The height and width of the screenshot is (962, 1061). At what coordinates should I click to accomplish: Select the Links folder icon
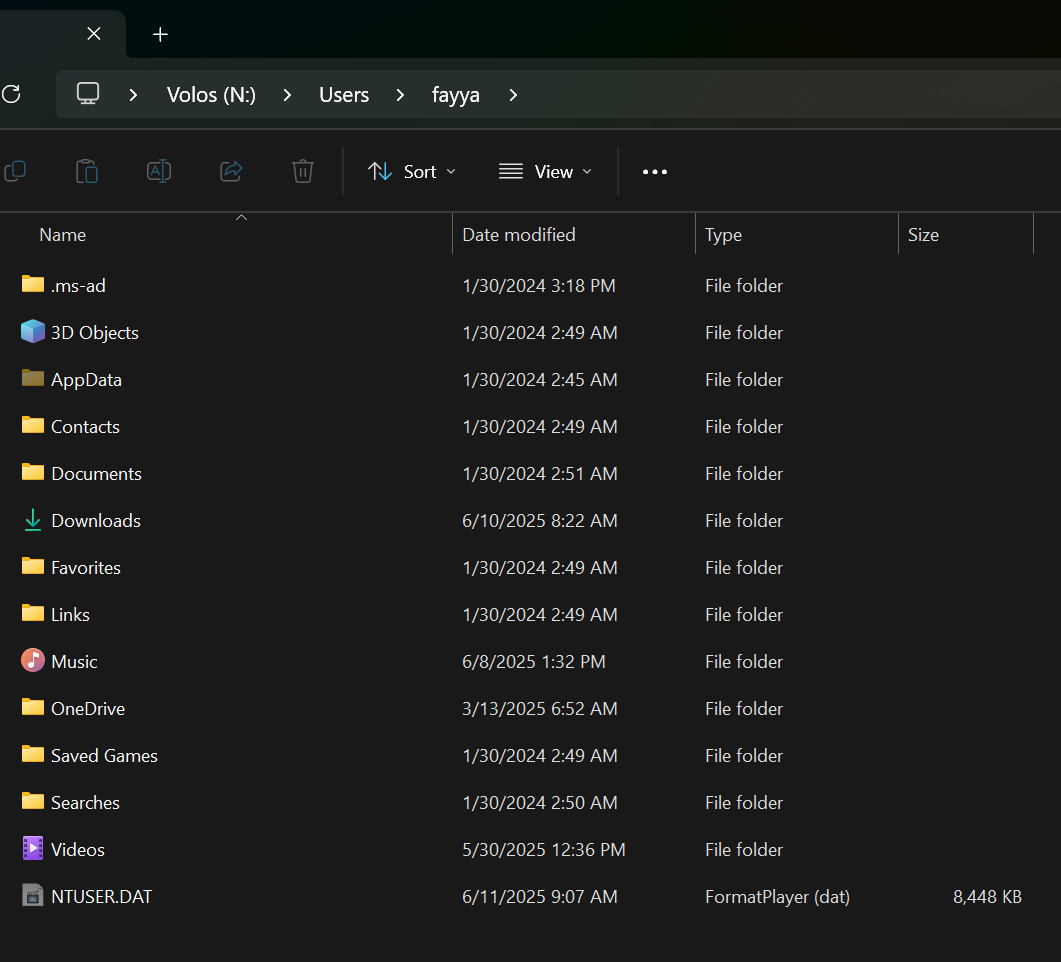32,613
